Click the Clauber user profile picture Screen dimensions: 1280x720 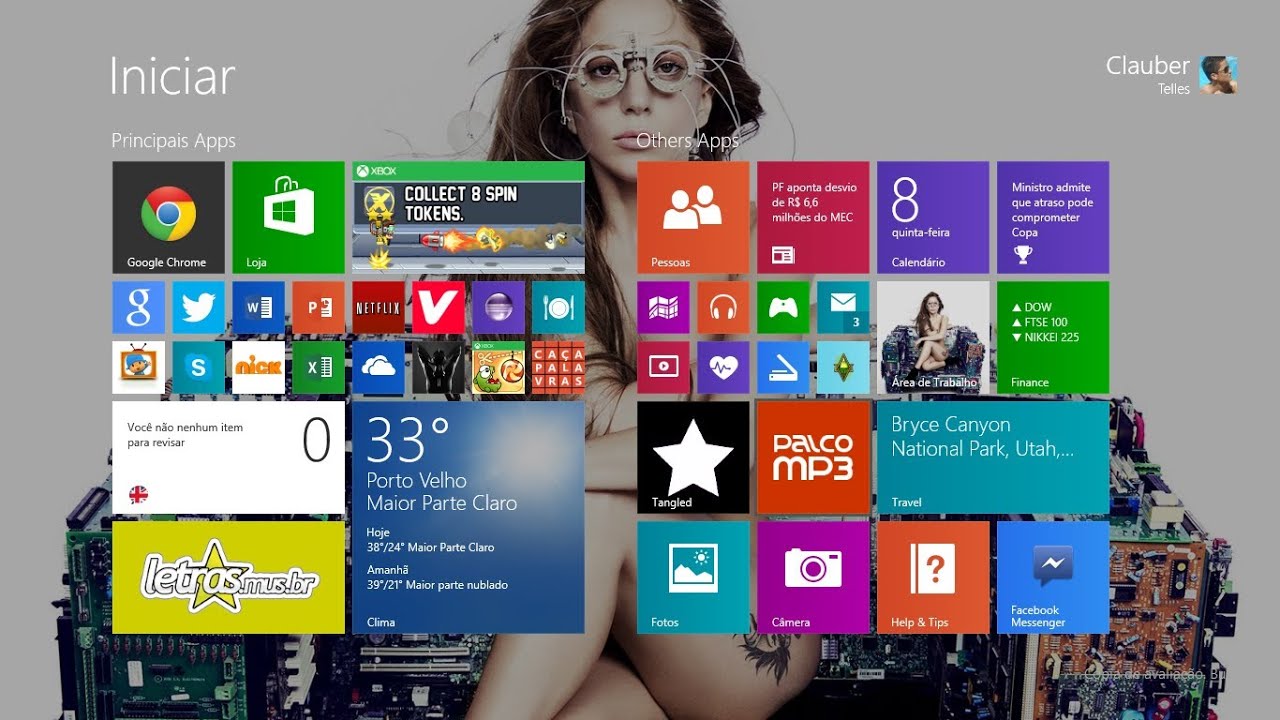pos(1219,75)
